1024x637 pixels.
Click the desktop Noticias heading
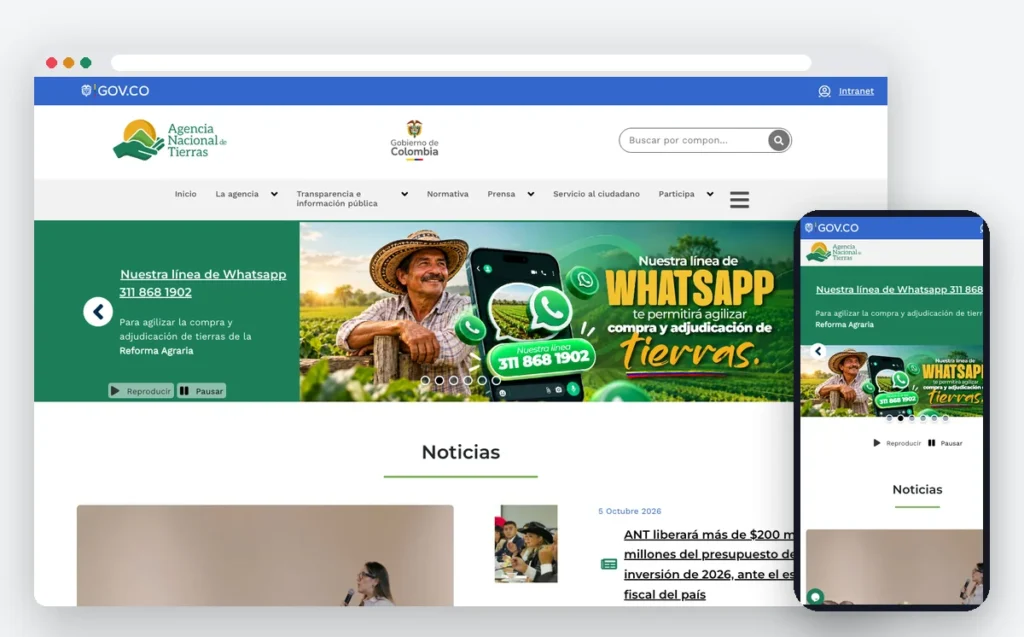point(460,452)
